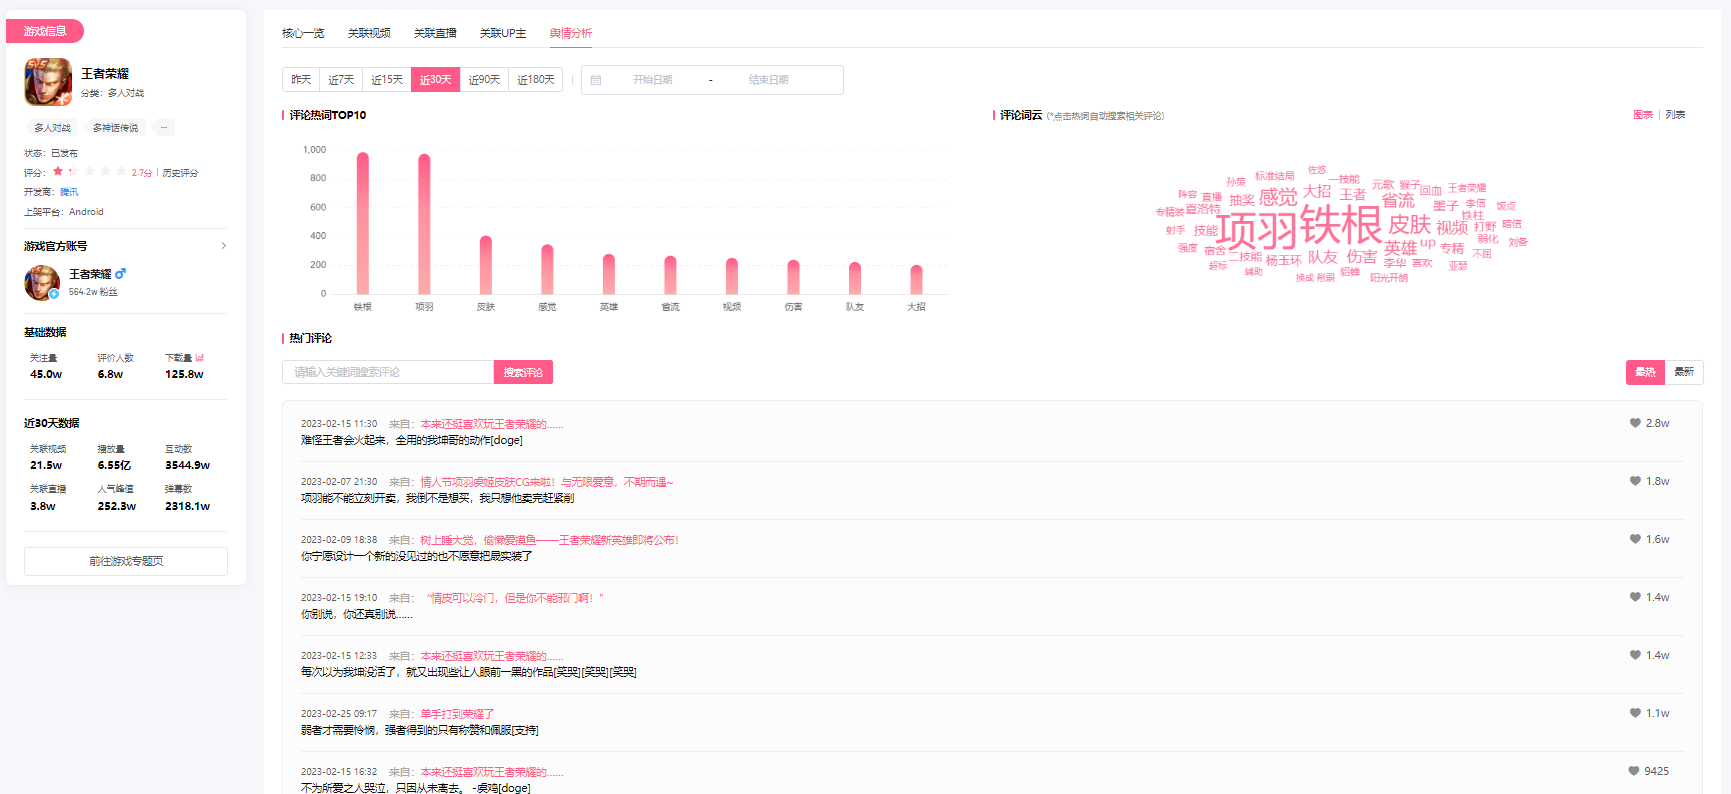The image size is (1731, 794).
Task: Click the word 队友 in the word cloud
Action: (1323, 257)
